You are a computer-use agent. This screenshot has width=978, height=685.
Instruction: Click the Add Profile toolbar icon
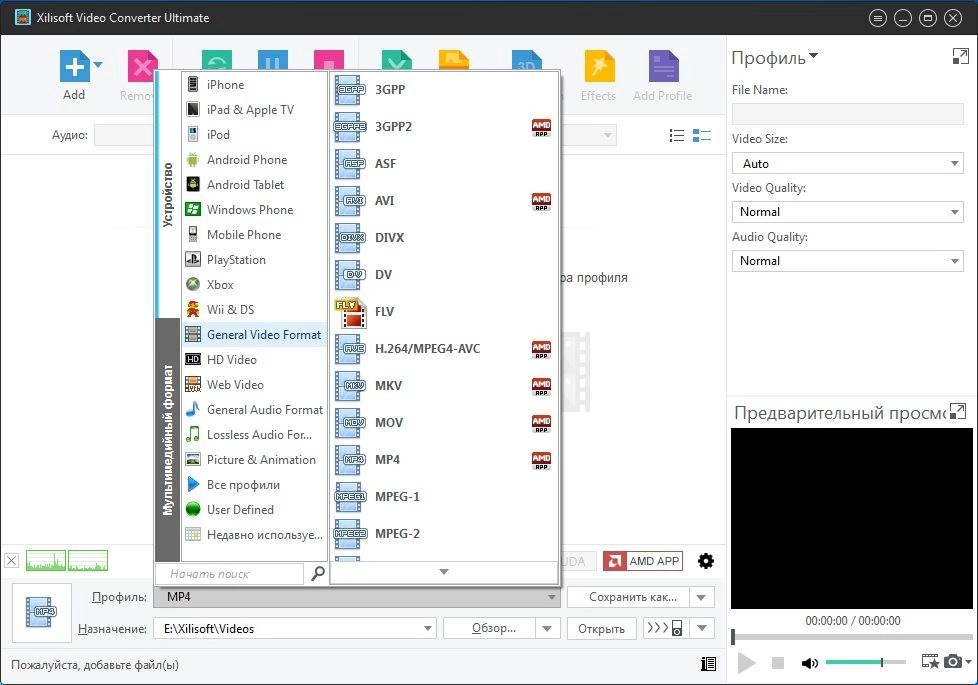[663, 66]
